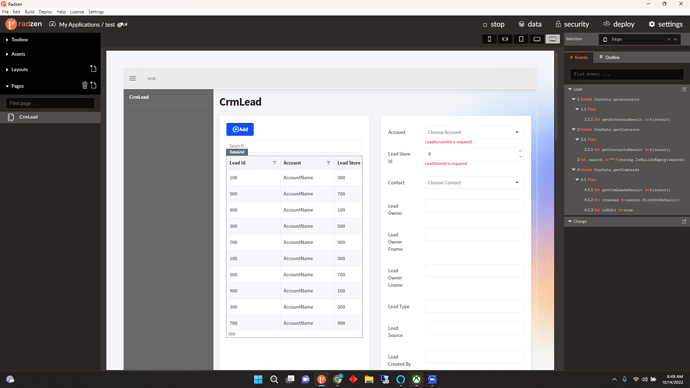Open the Edit menu
The image size is (690, 388).
[16, 12]
